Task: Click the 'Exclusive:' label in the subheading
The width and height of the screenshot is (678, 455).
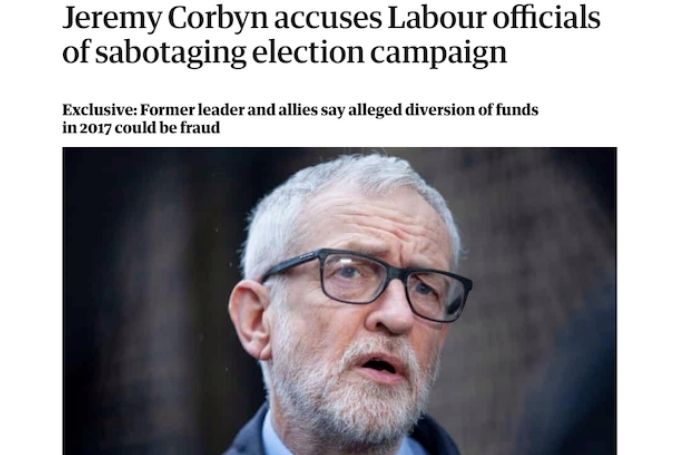Action: [x=99, y=110]
